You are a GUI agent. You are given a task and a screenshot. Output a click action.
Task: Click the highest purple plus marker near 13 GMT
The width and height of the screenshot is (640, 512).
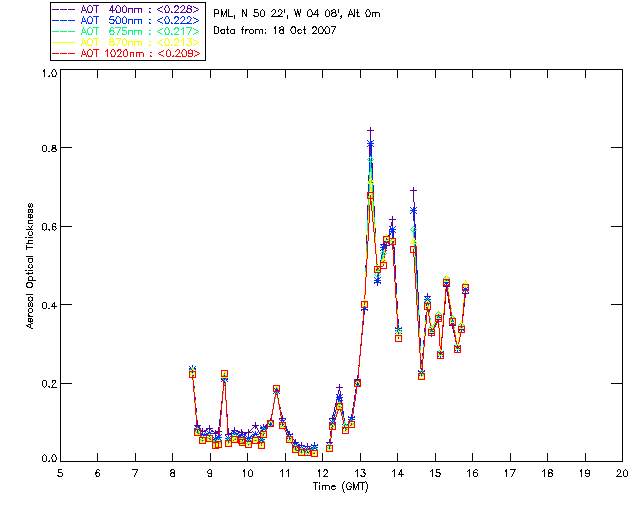pos(370,131)
